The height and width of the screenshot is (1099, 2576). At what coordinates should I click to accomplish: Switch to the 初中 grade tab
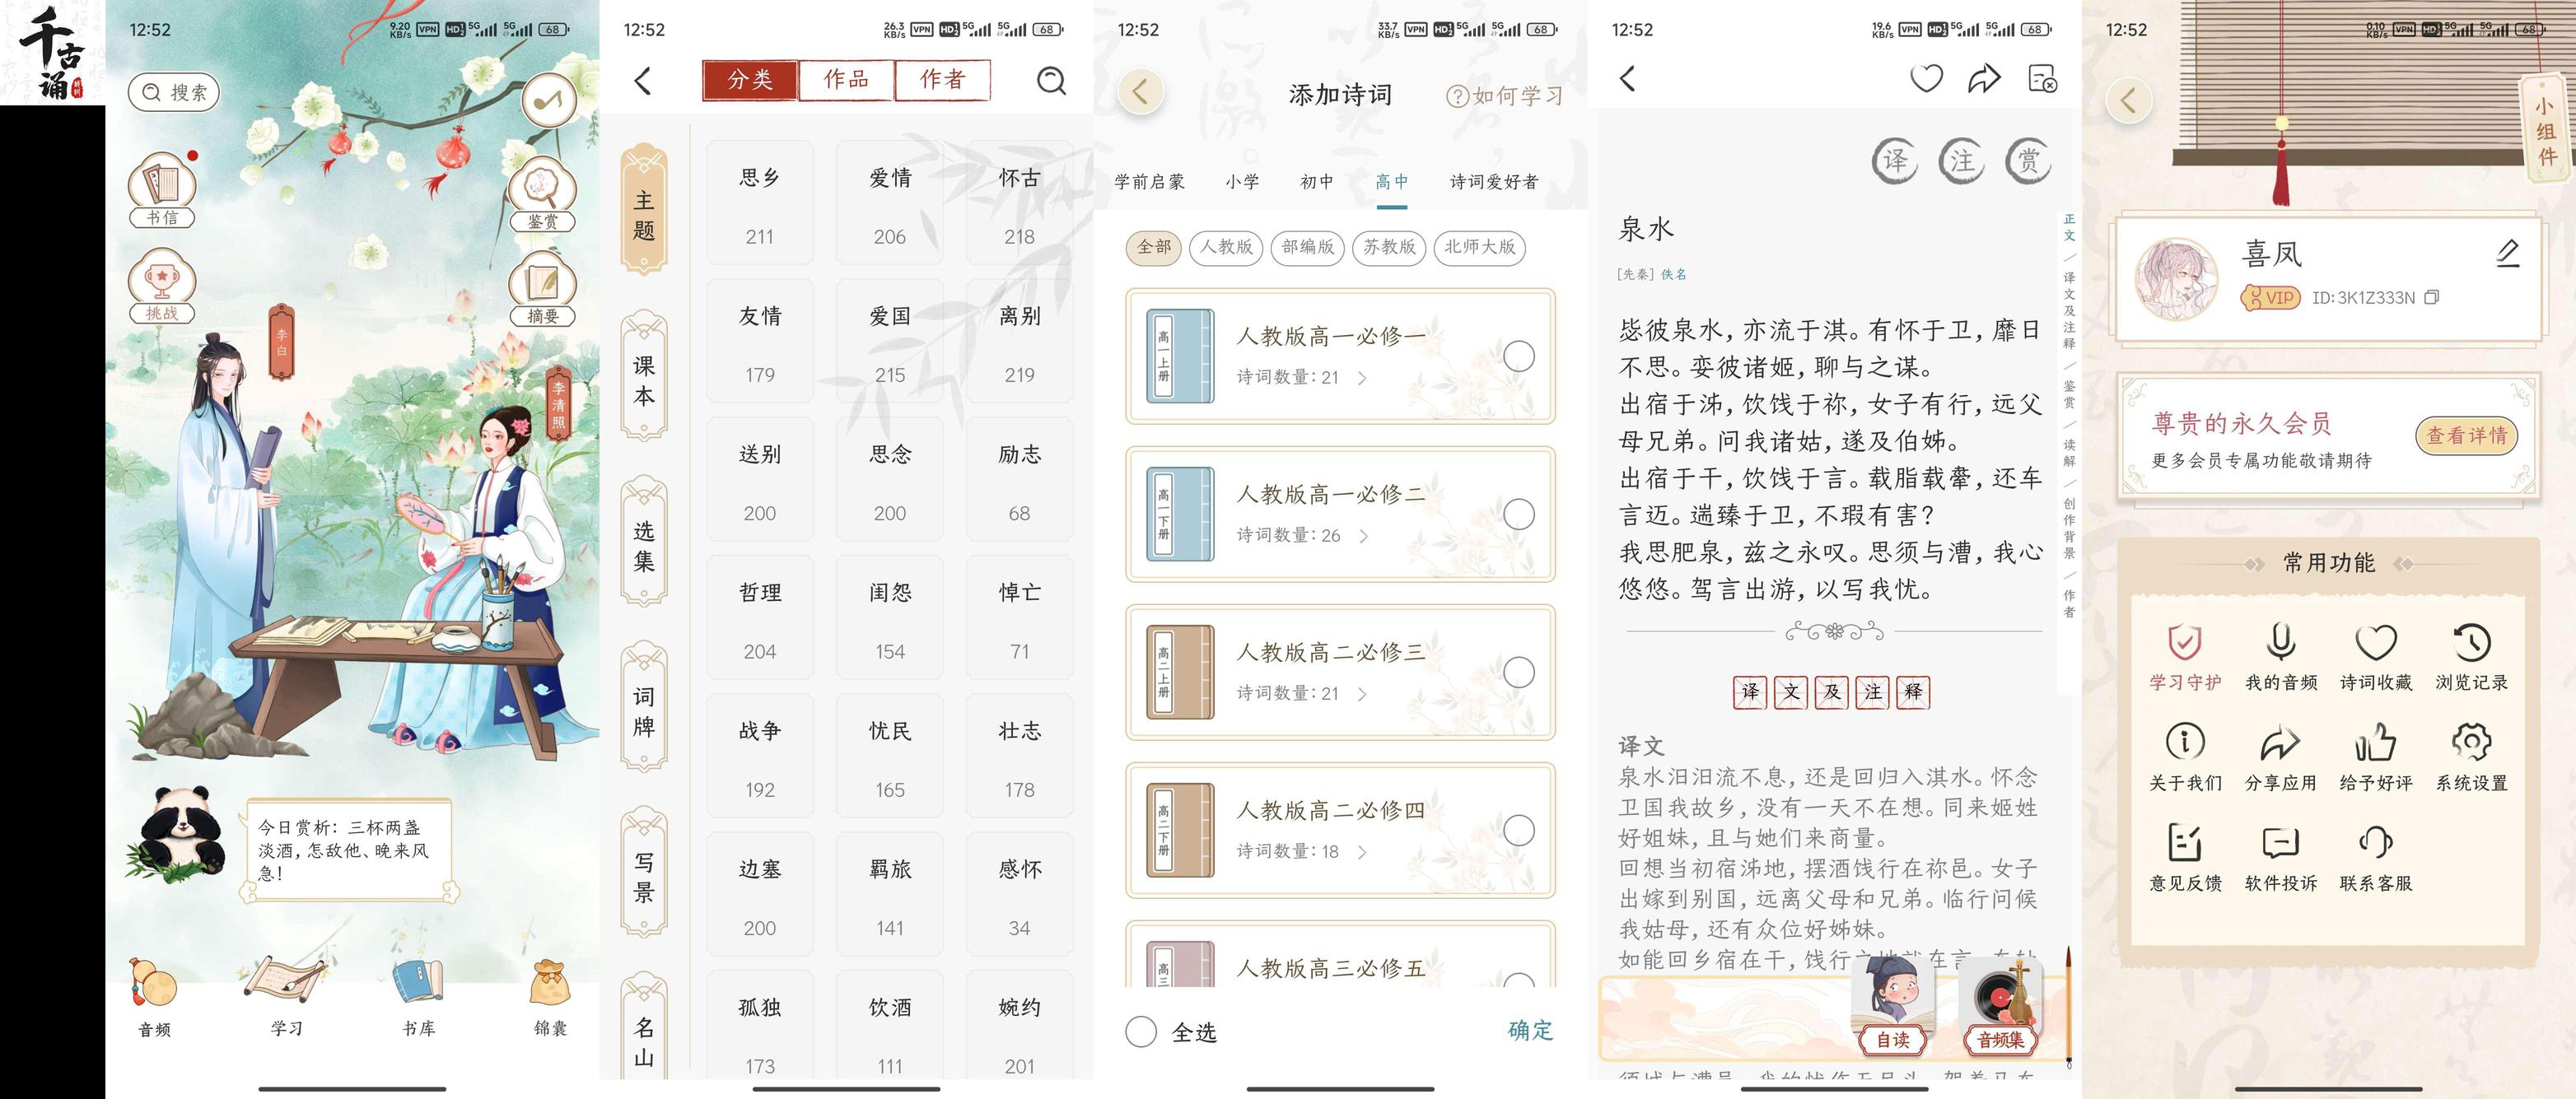coord(1316,182)
